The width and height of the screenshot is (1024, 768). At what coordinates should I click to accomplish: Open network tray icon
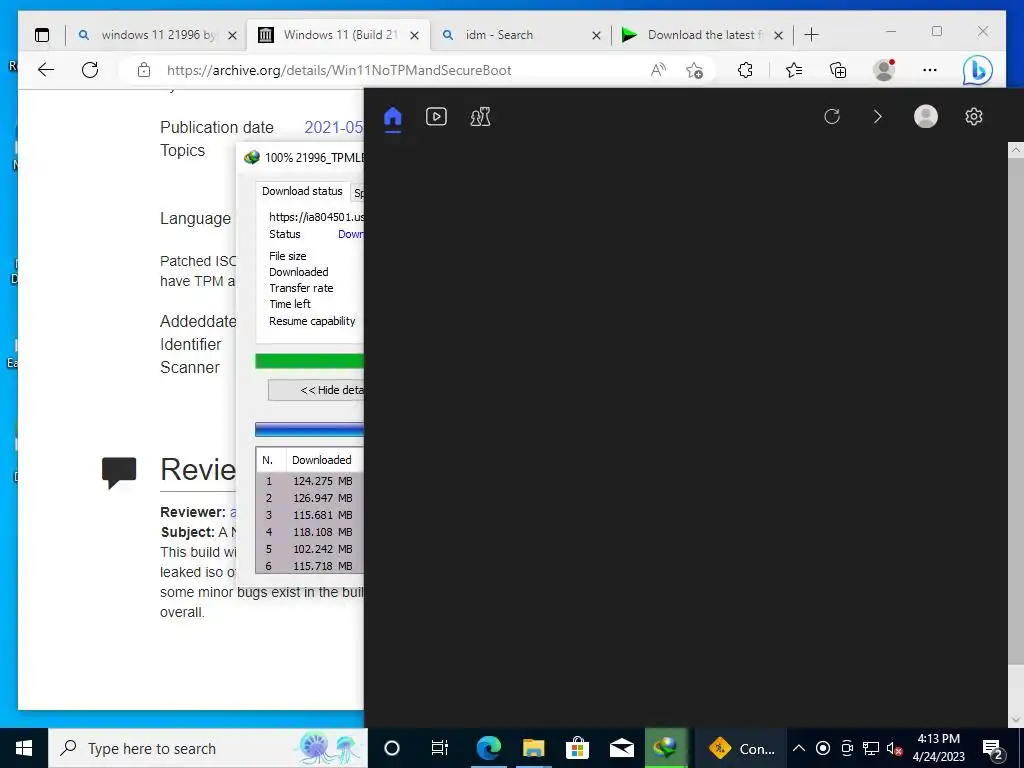click(x=871, y=748)
